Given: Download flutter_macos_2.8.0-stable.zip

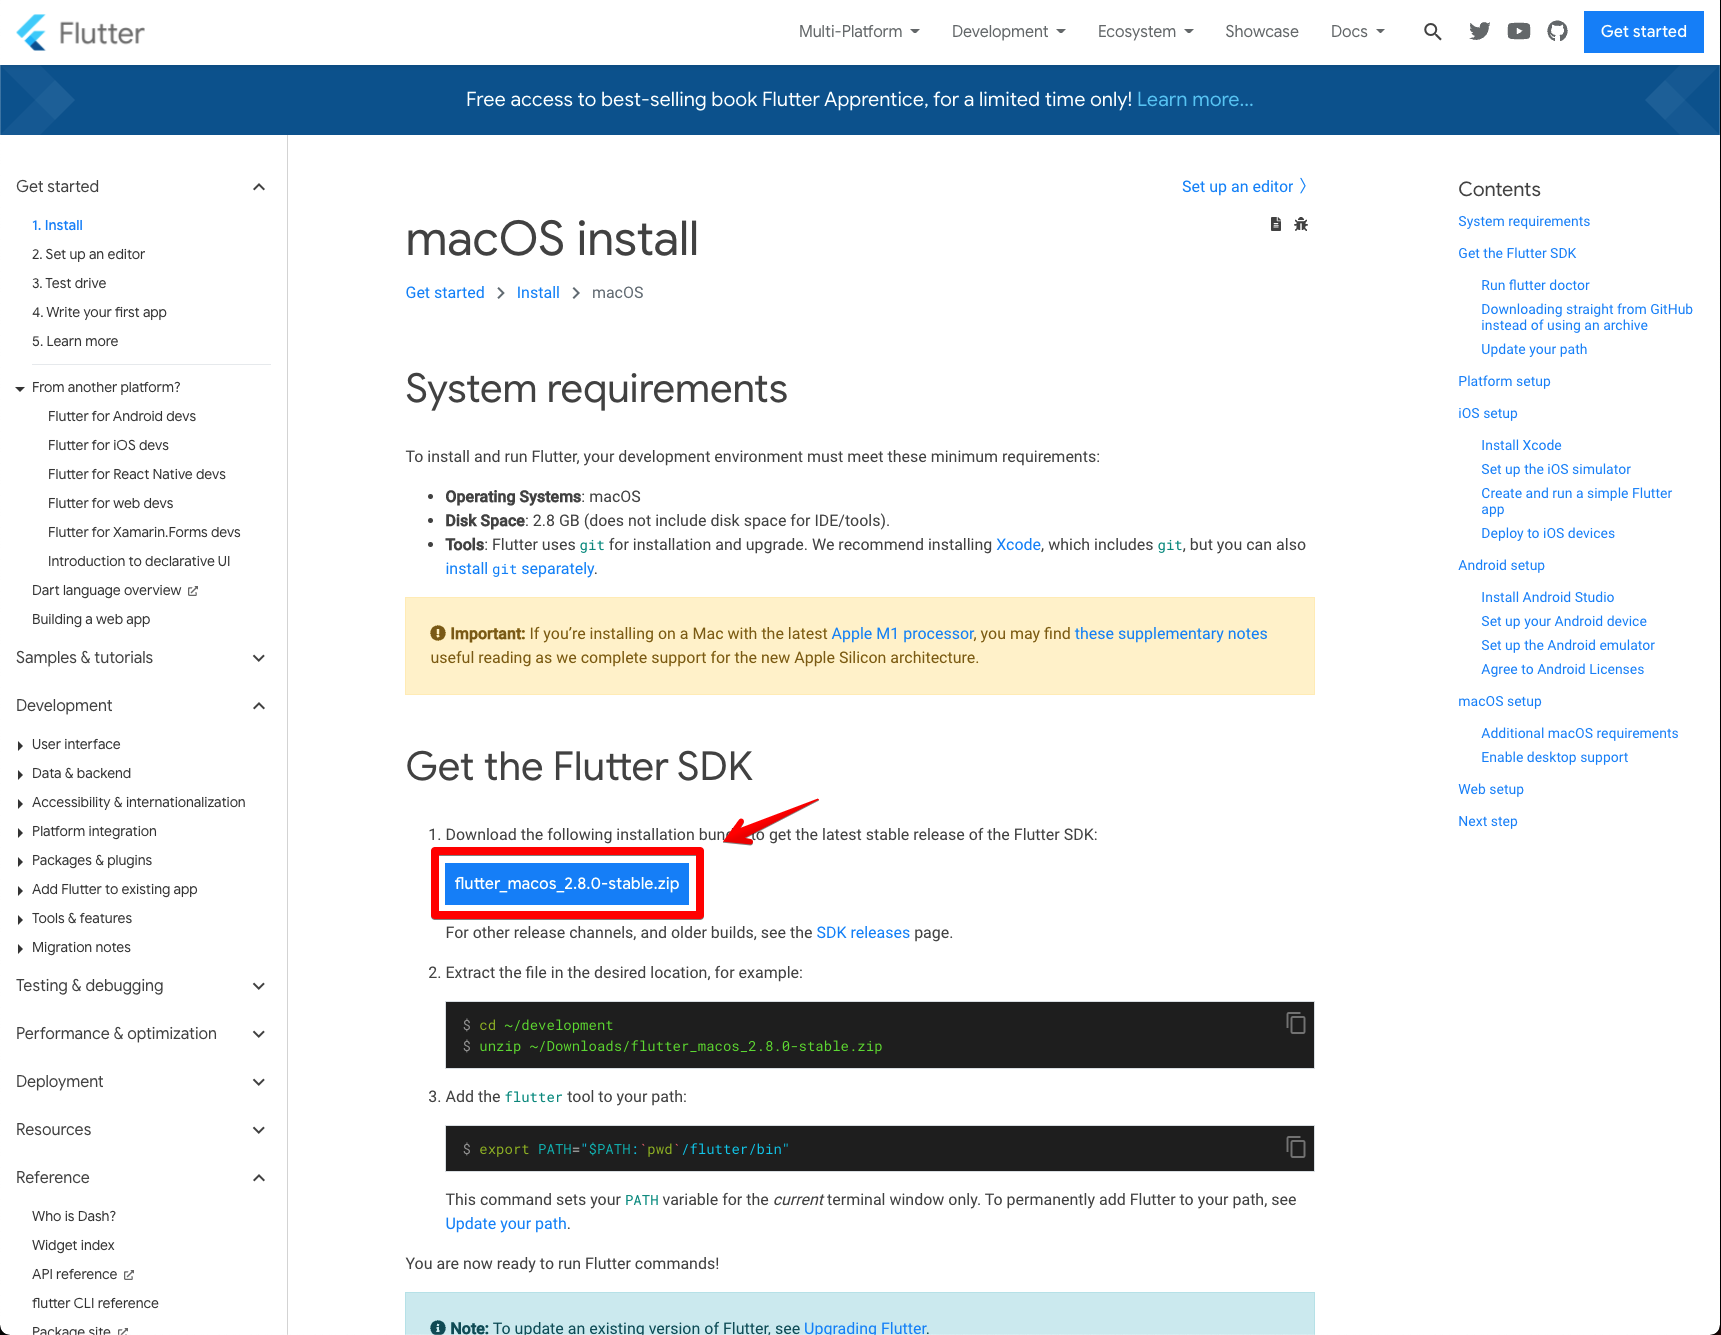Looking at the screenshot, I should tap(567, 884).
